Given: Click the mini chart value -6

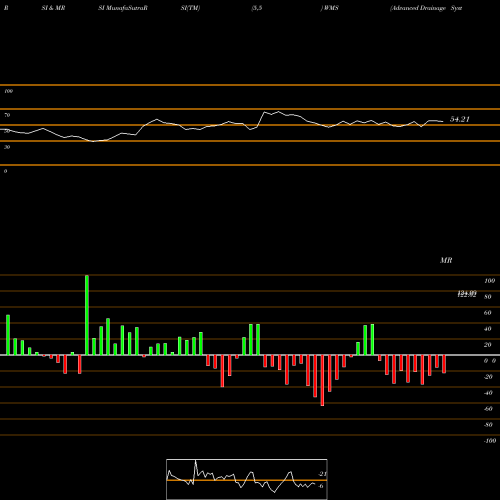Looking at the screenshot, I should (x=321, y=486).
